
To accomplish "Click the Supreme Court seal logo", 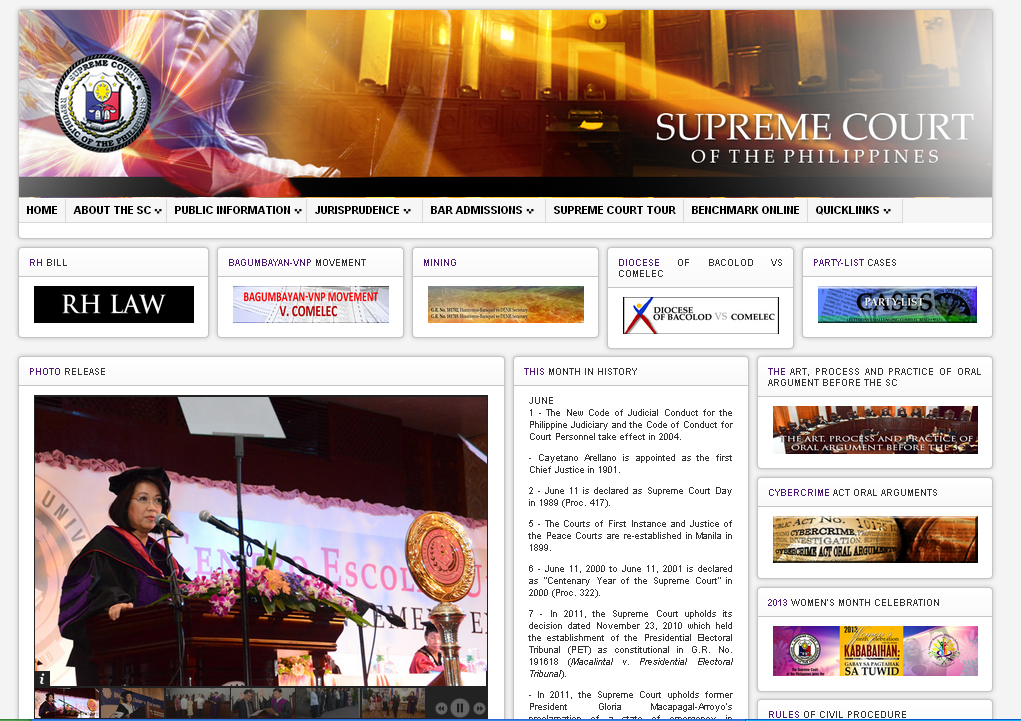I will click(x=103, y=103).
